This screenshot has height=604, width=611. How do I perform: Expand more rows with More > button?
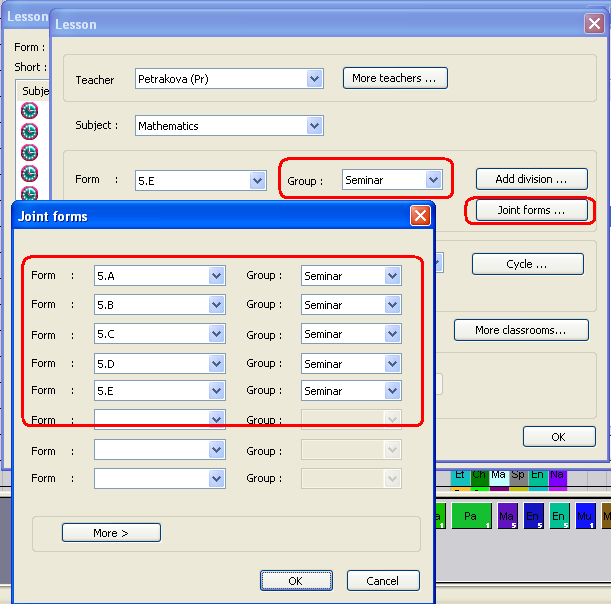111,533
